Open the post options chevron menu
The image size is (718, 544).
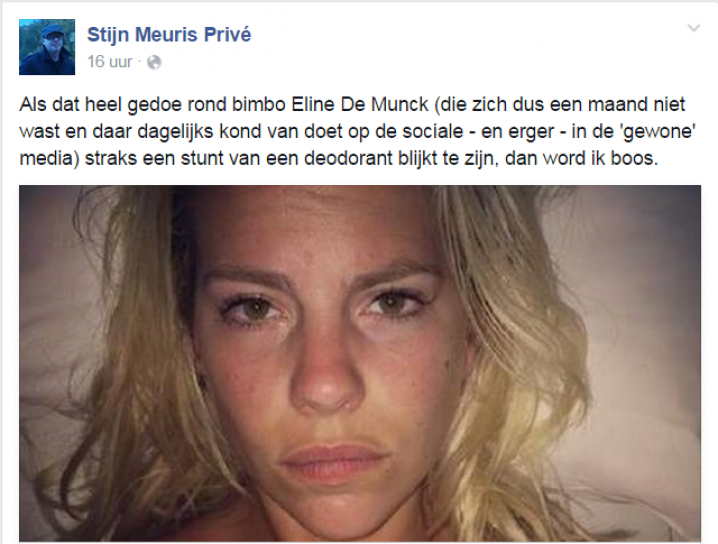694,28
